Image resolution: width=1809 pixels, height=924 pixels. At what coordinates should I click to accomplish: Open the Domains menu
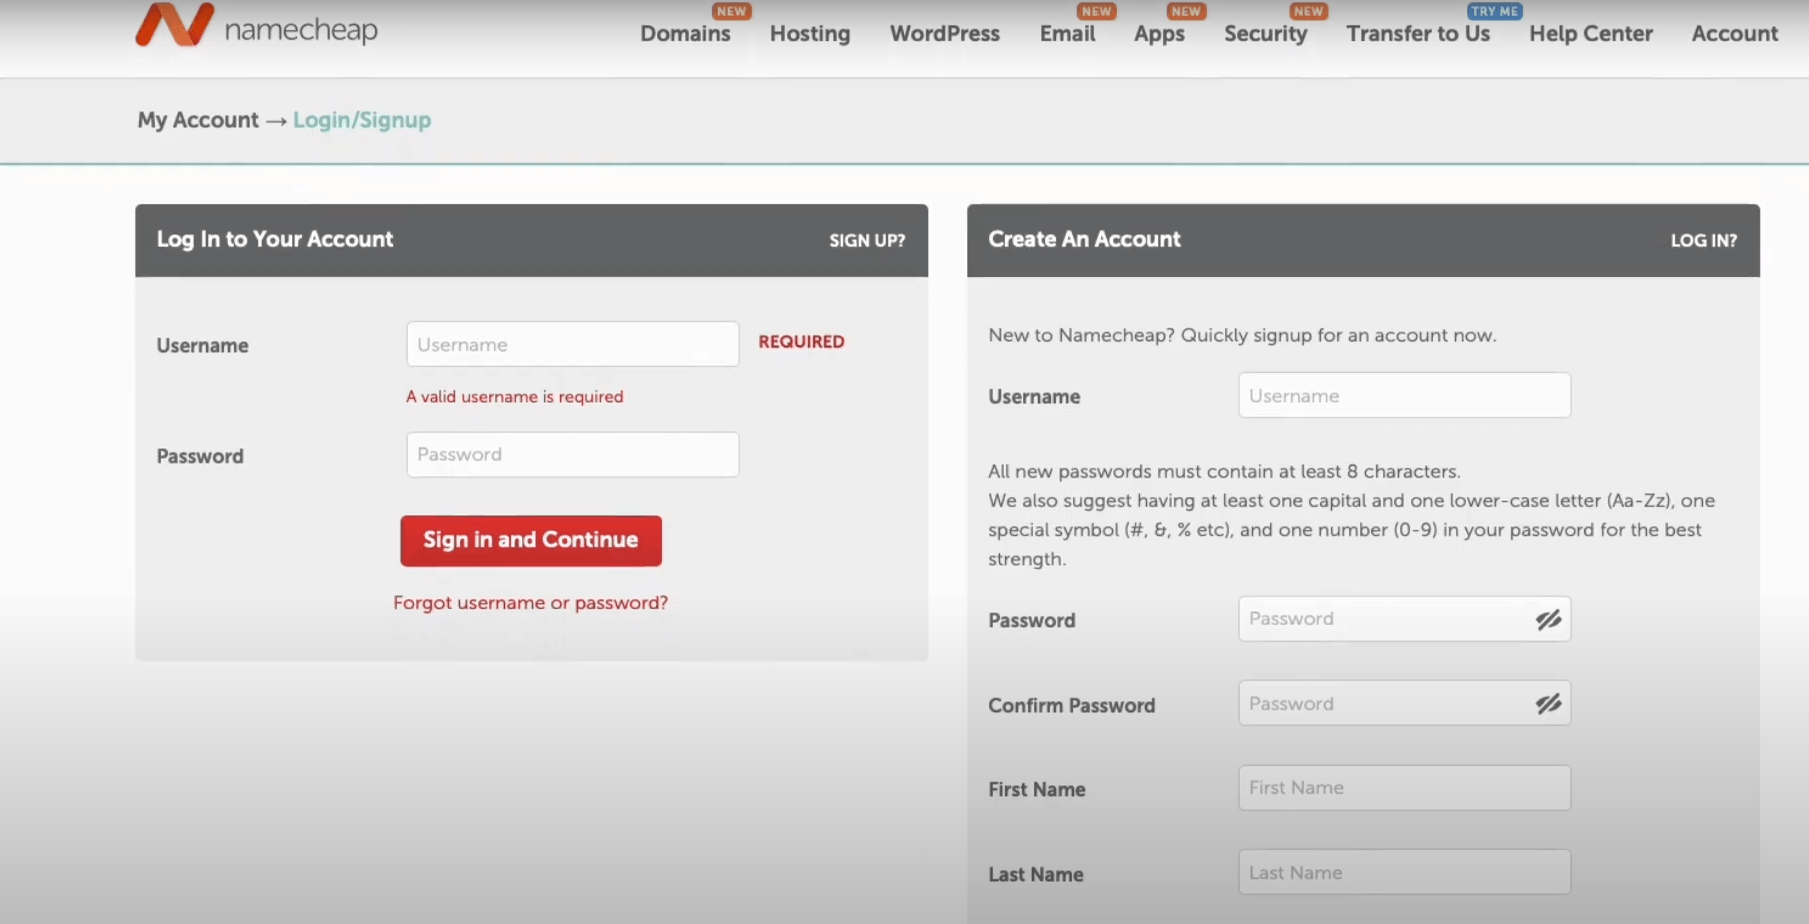pos(685,33)
